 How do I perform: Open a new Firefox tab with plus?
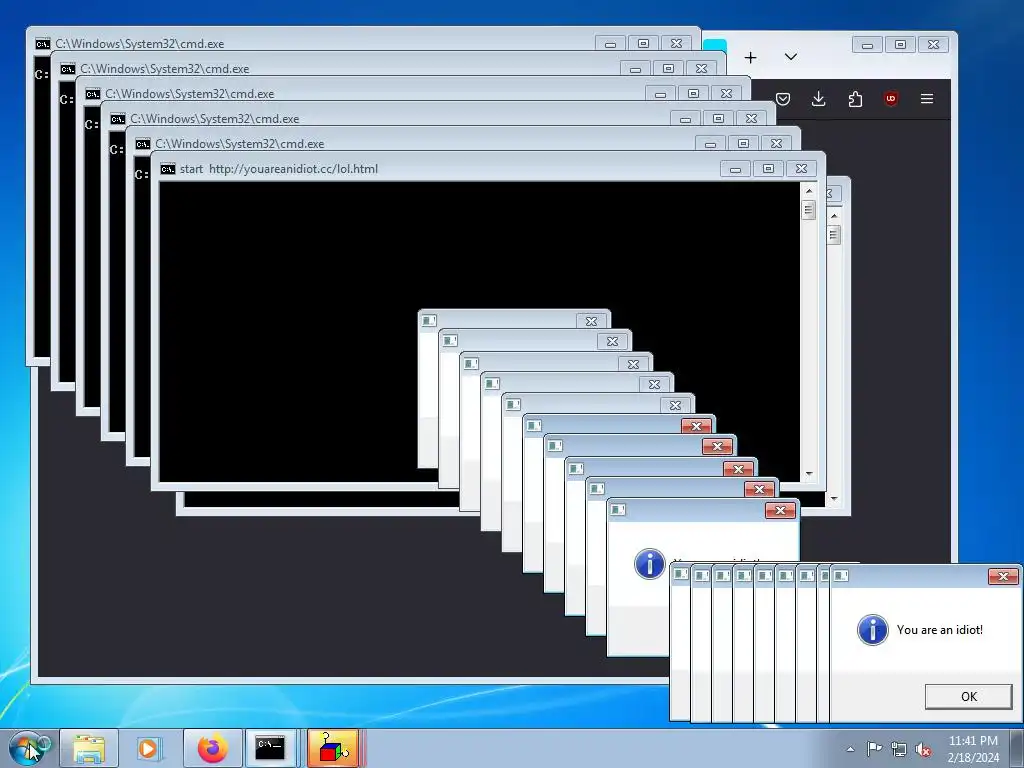(x=750, y=57)
